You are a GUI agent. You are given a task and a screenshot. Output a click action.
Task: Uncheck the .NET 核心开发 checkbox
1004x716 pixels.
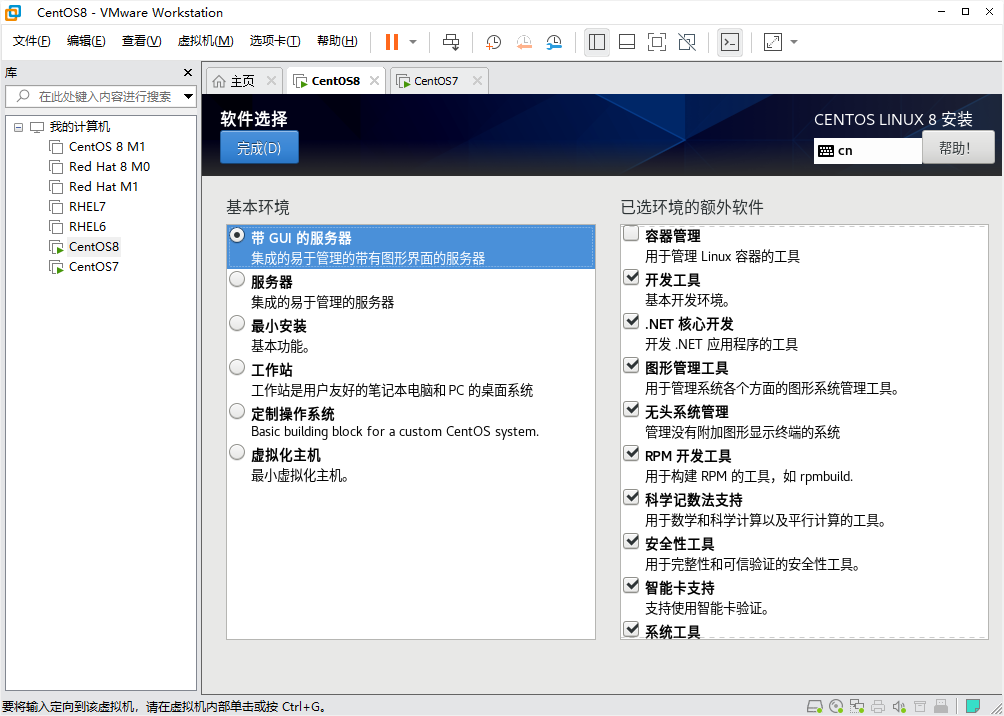(631, 321)
